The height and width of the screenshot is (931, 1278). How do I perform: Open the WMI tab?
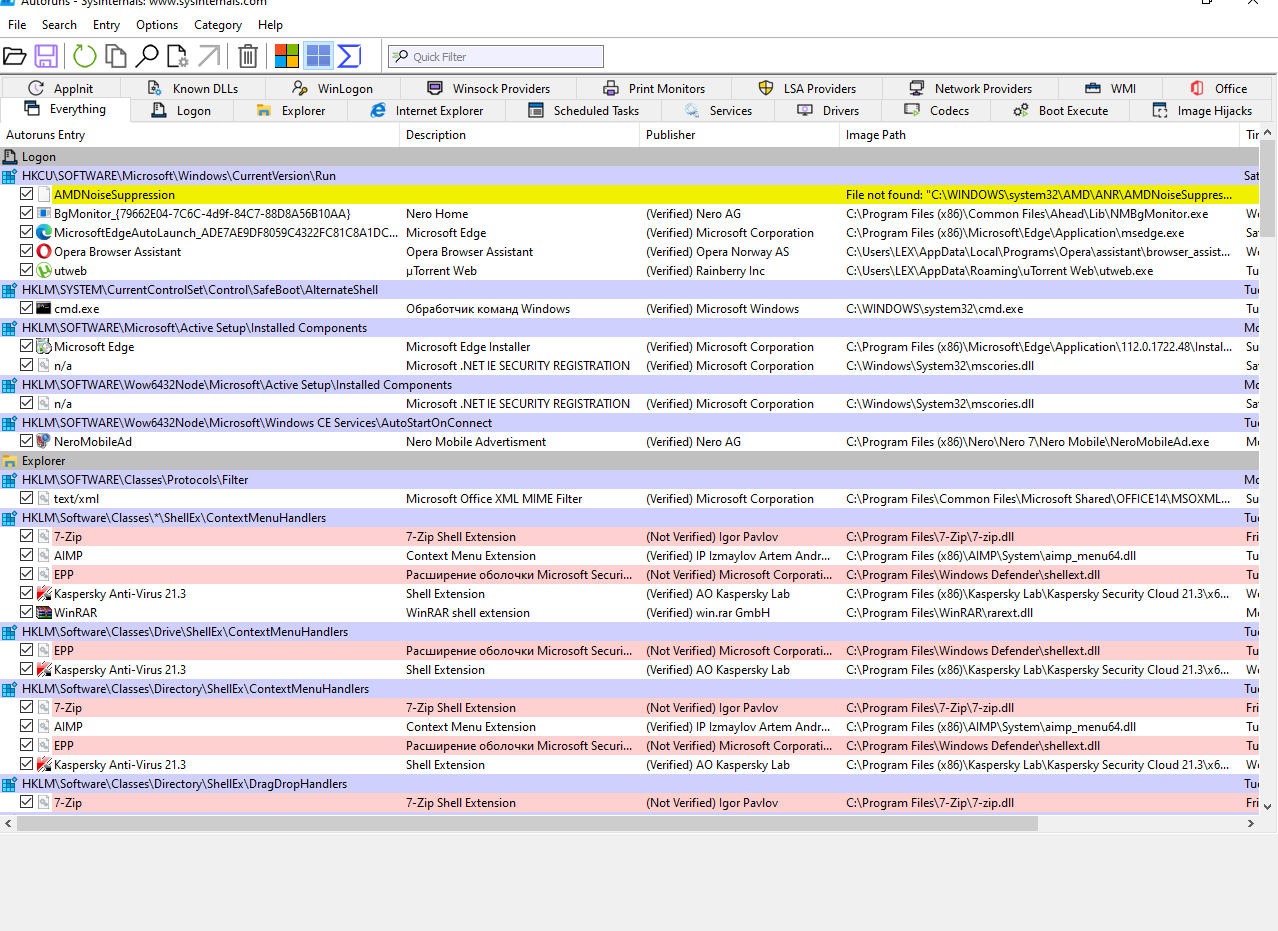click(1110, 88)
